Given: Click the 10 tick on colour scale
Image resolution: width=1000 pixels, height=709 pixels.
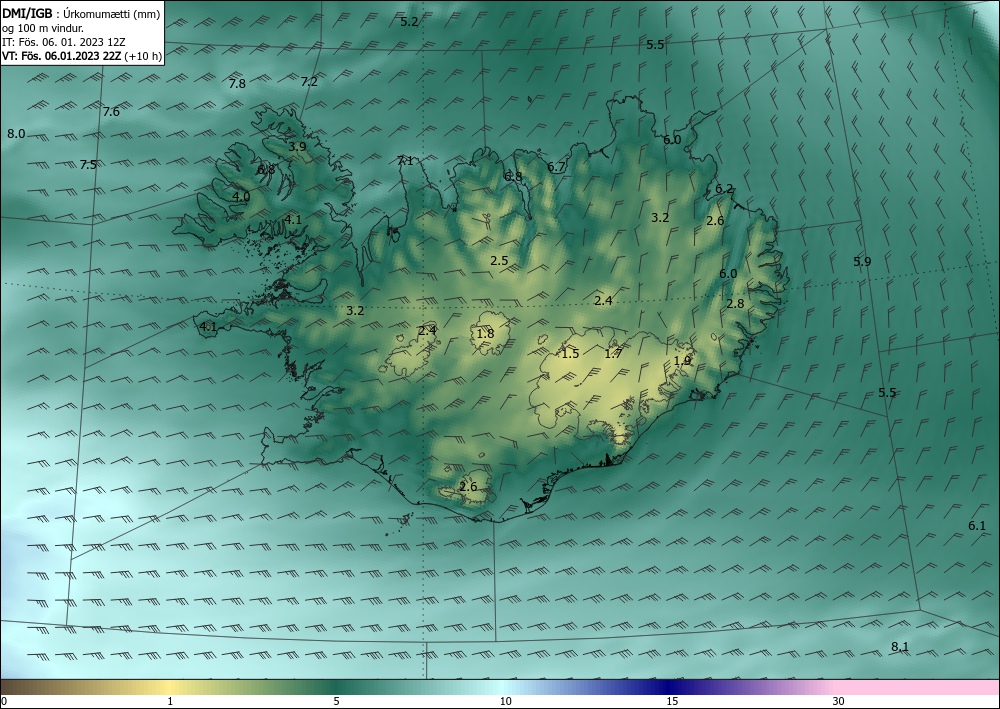Looking at the screenshot, I should [x=506, y=701].
